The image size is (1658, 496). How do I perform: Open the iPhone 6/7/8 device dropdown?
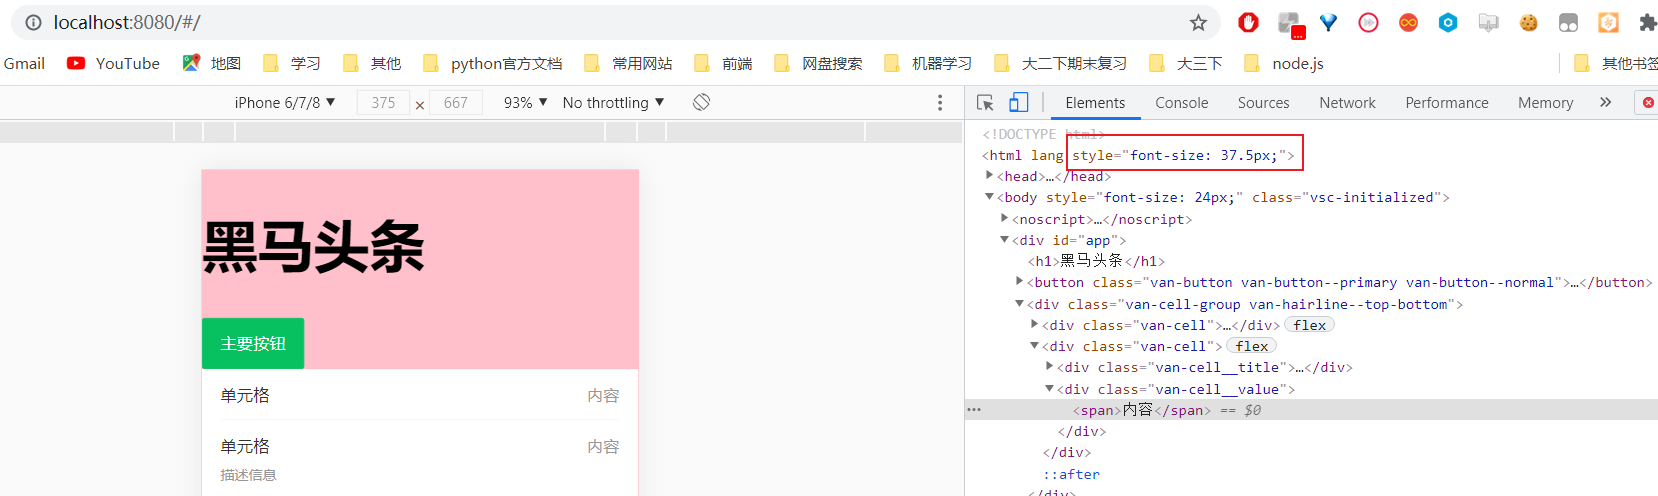coord(284,102)
